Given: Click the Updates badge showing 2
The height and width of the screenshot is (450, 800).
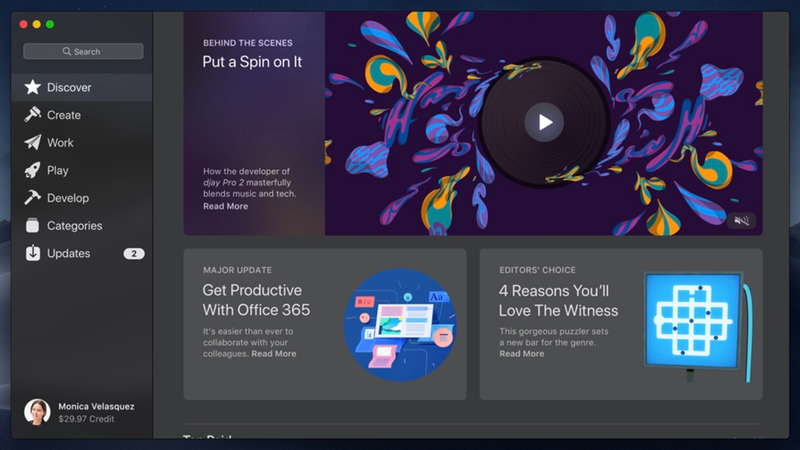Looking at the screenshot, I should [134, 254].
